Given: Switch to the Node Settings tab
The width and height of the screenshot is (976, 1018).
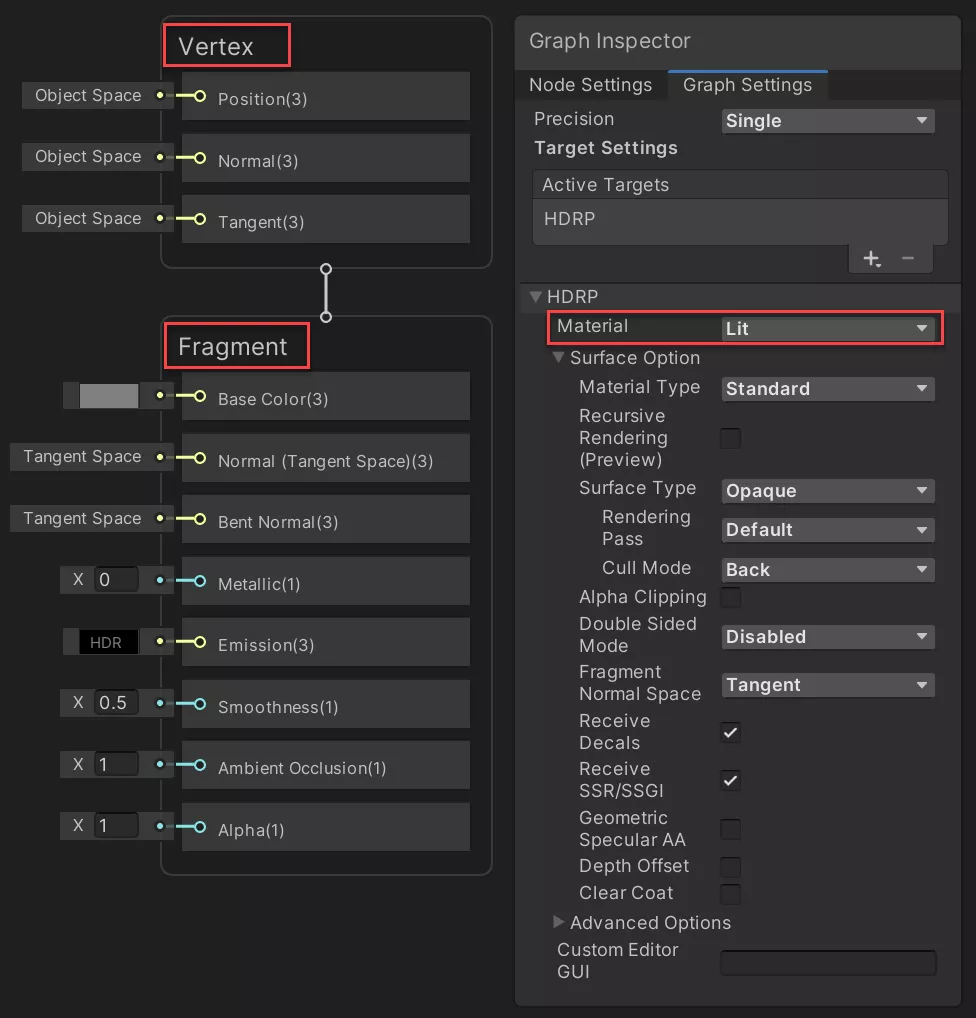Looking at the screenshot, I should (590, 85).
